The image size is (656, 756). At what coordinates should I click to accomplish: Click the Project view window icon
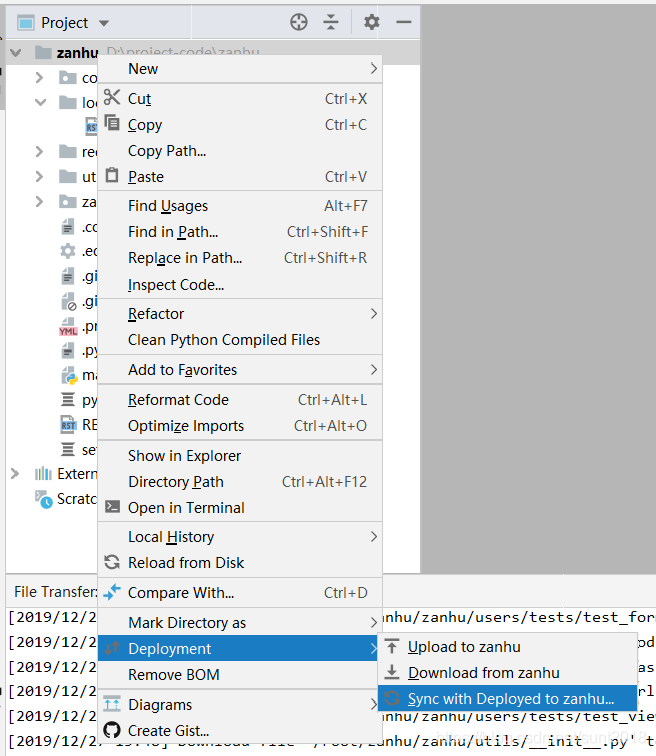[x=26, y=23]
